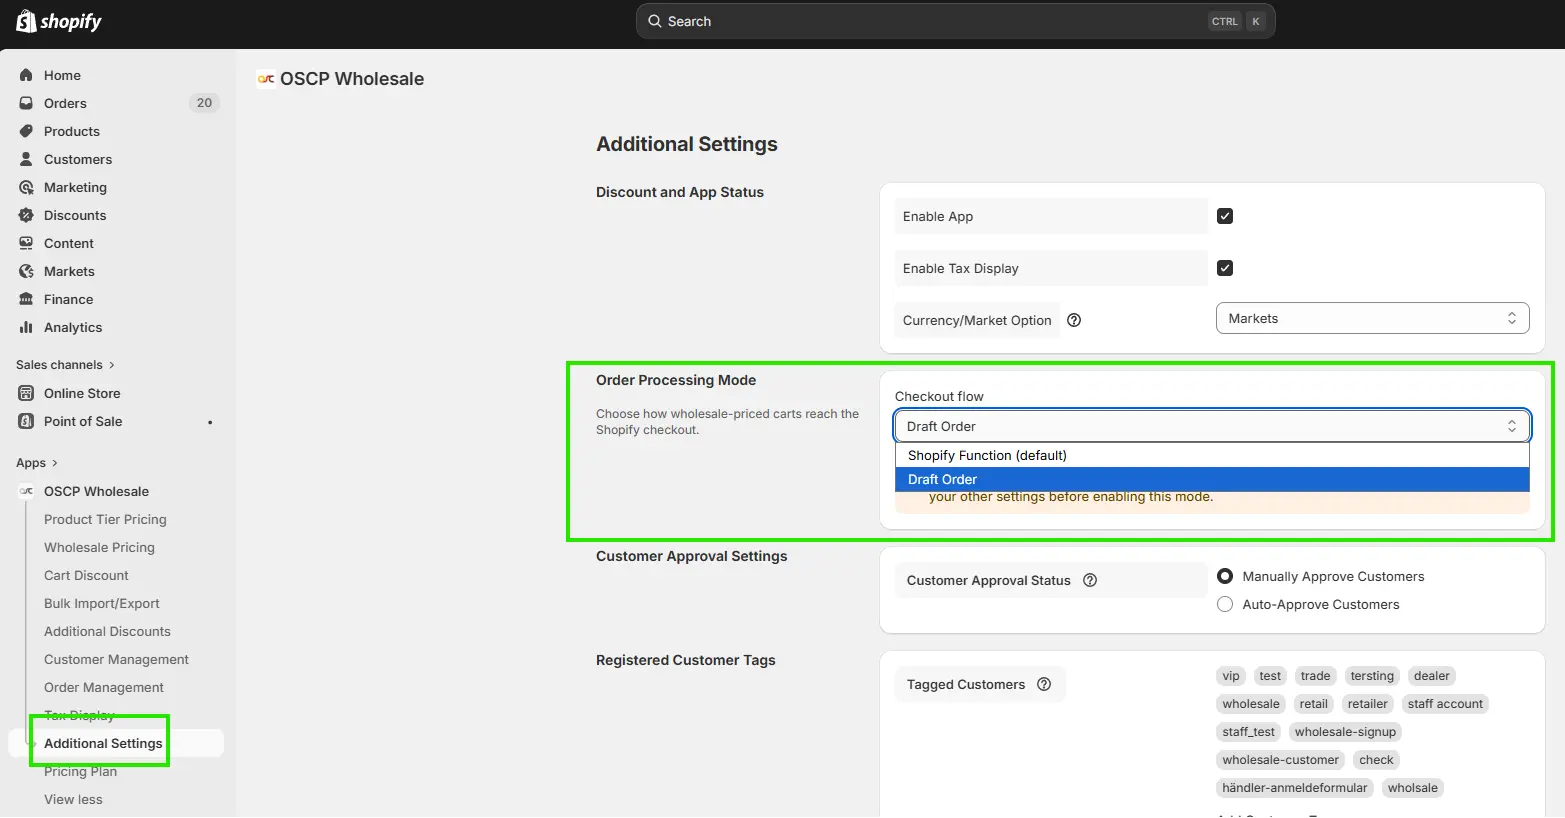Open Additional Discounts page
The image size is (1565, 818).
pos(107,631)
